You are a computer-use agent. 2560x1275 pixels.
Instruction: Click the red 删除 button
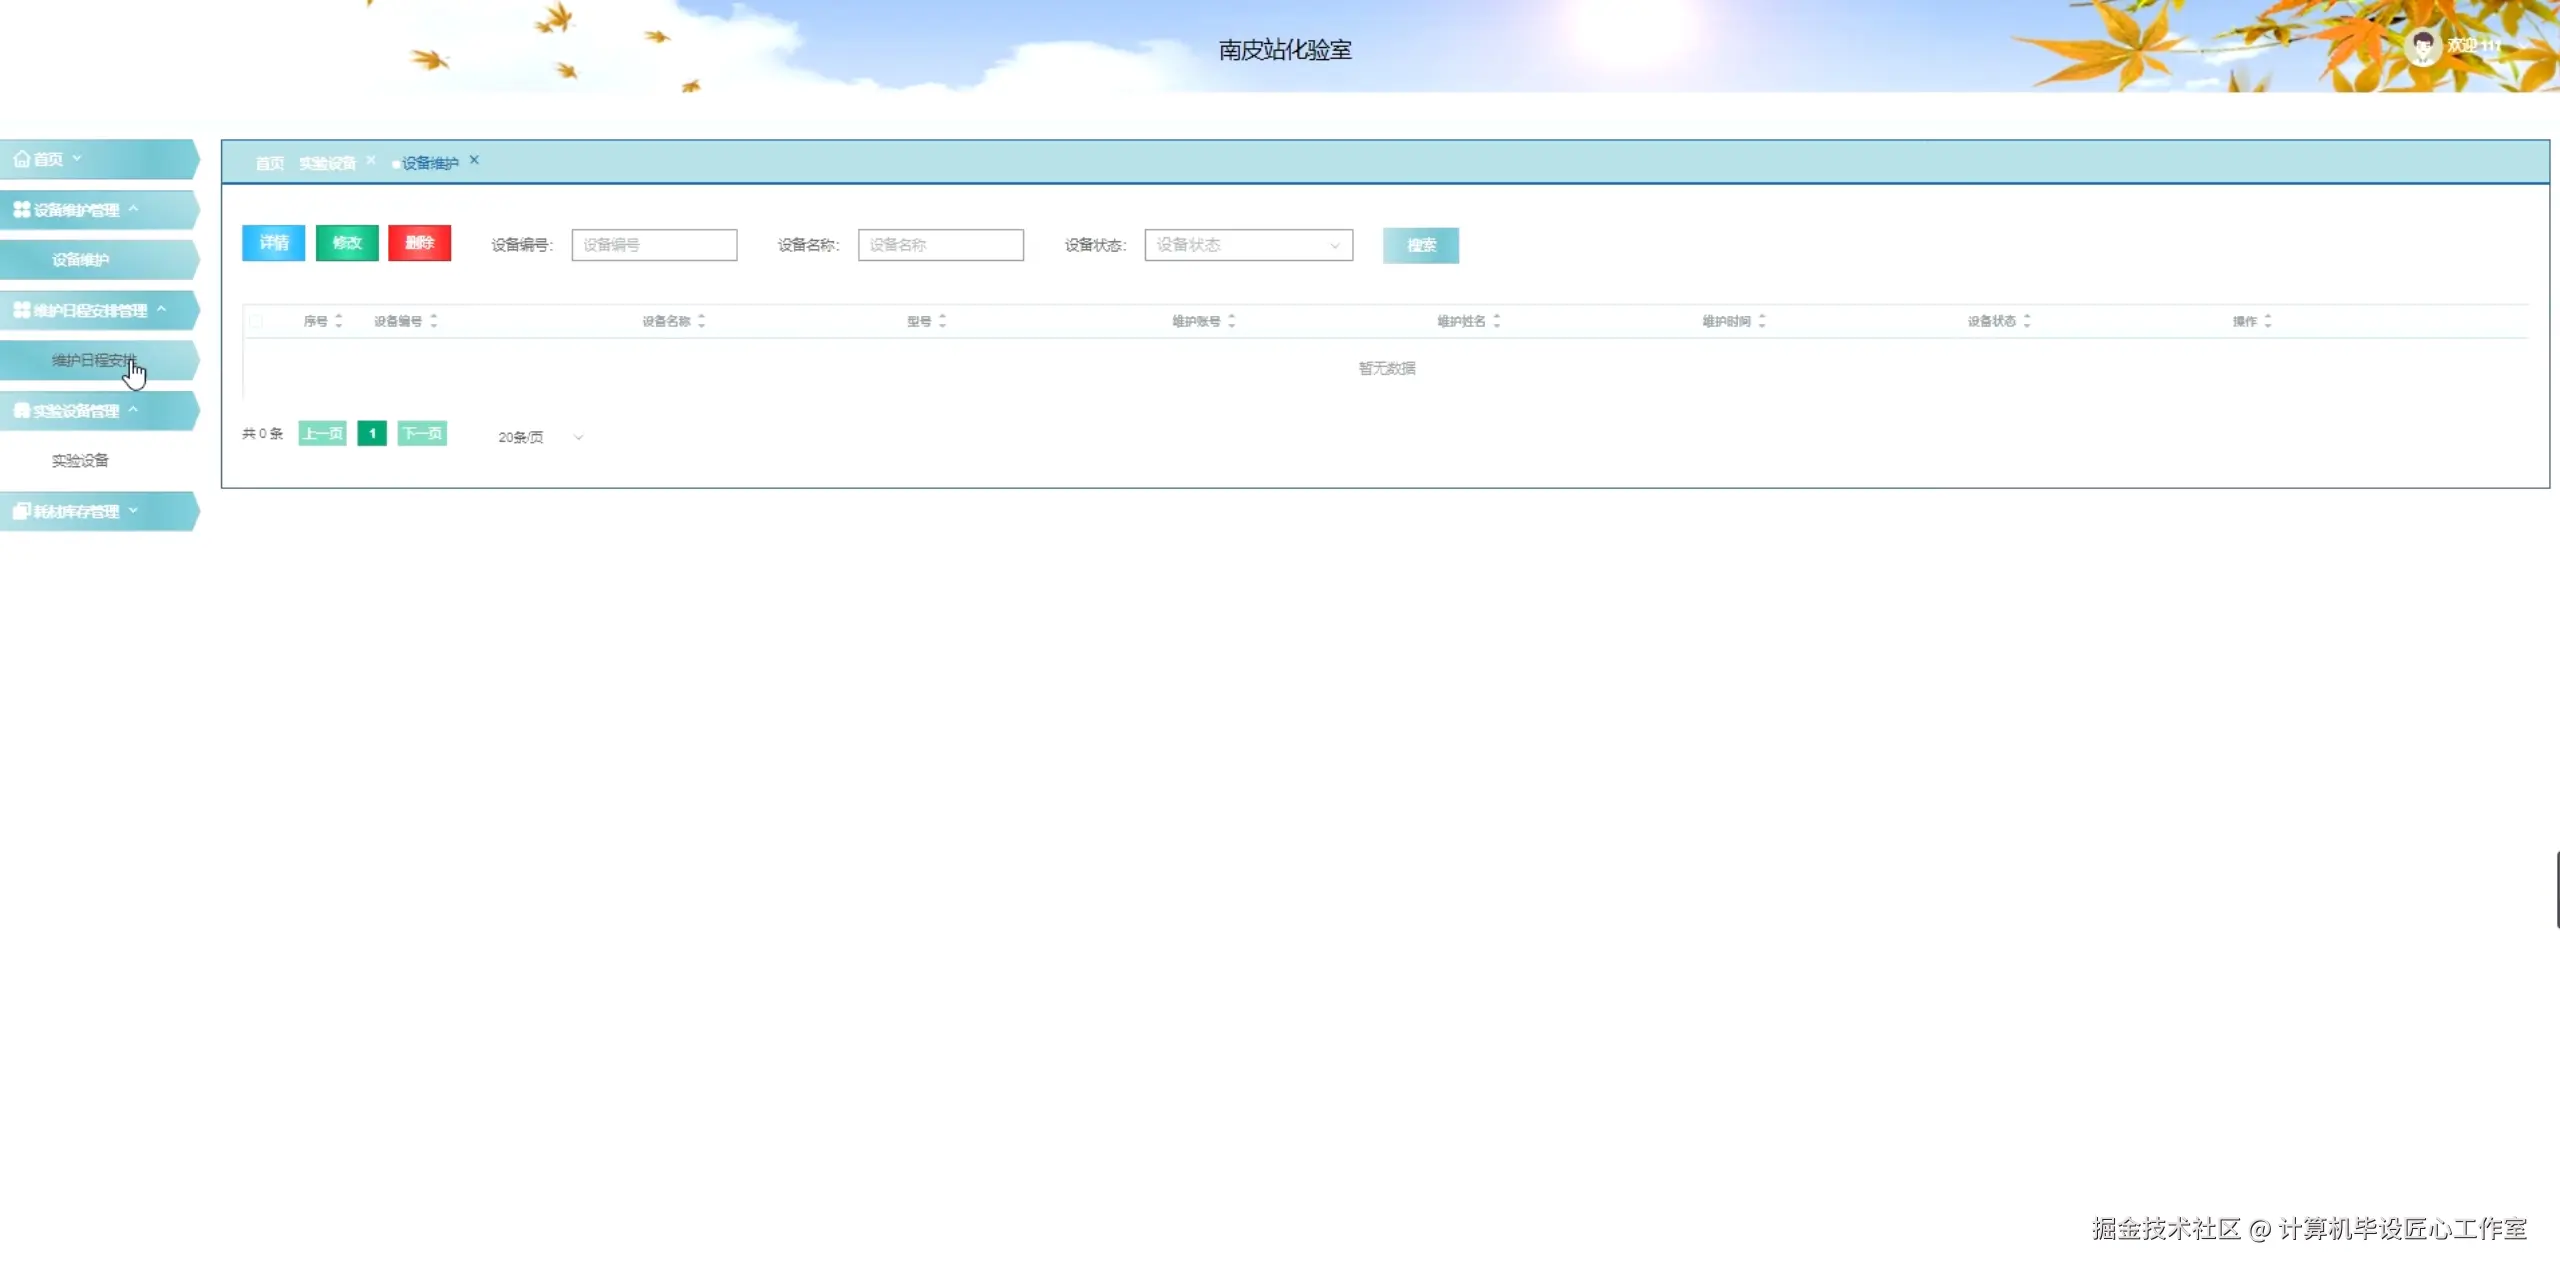[419, 243]
